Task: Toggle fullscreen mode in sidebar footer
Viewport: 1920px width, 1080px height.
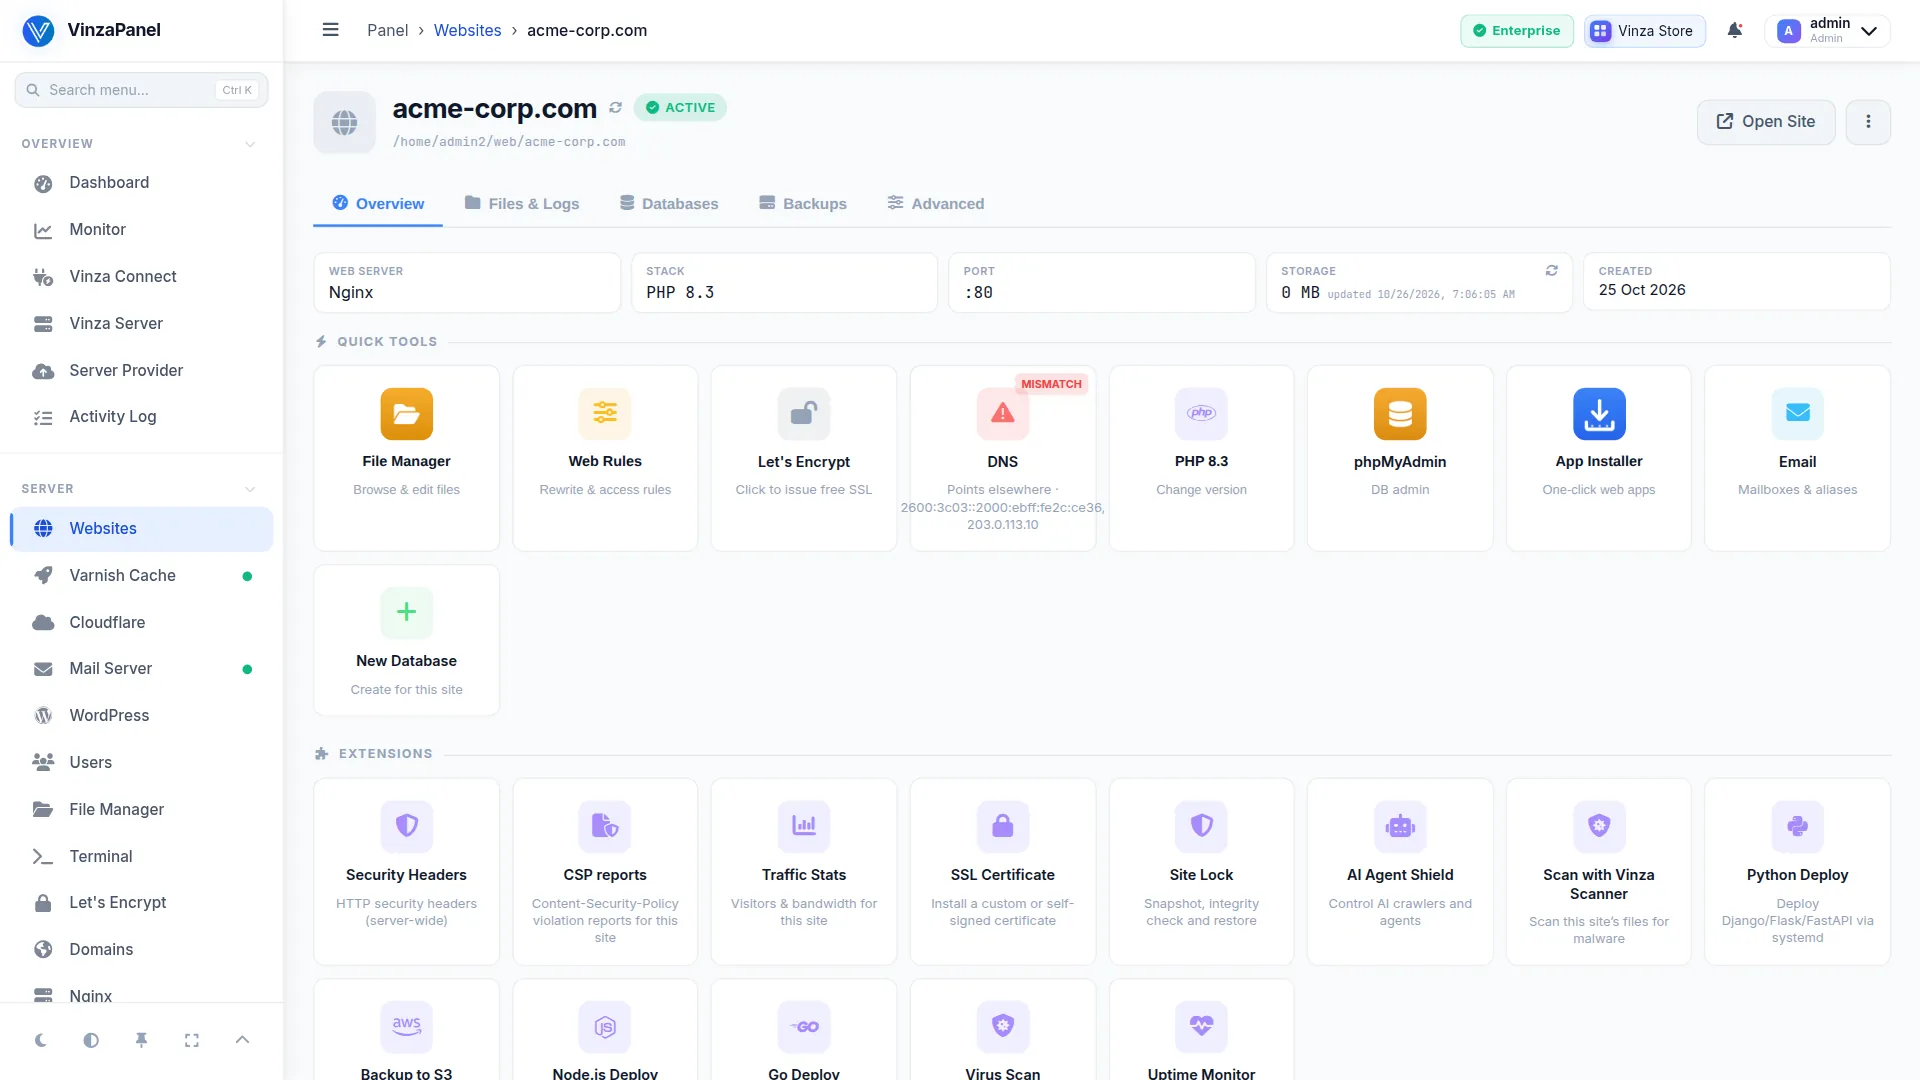Action: point(192,1040)
